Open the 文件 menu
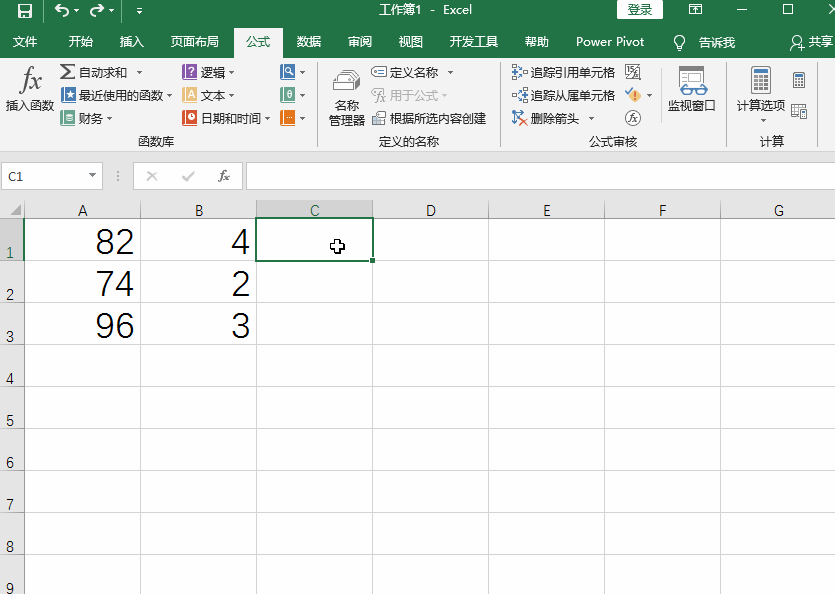This screenshot has width=835, height=594. tap(26, 41)
